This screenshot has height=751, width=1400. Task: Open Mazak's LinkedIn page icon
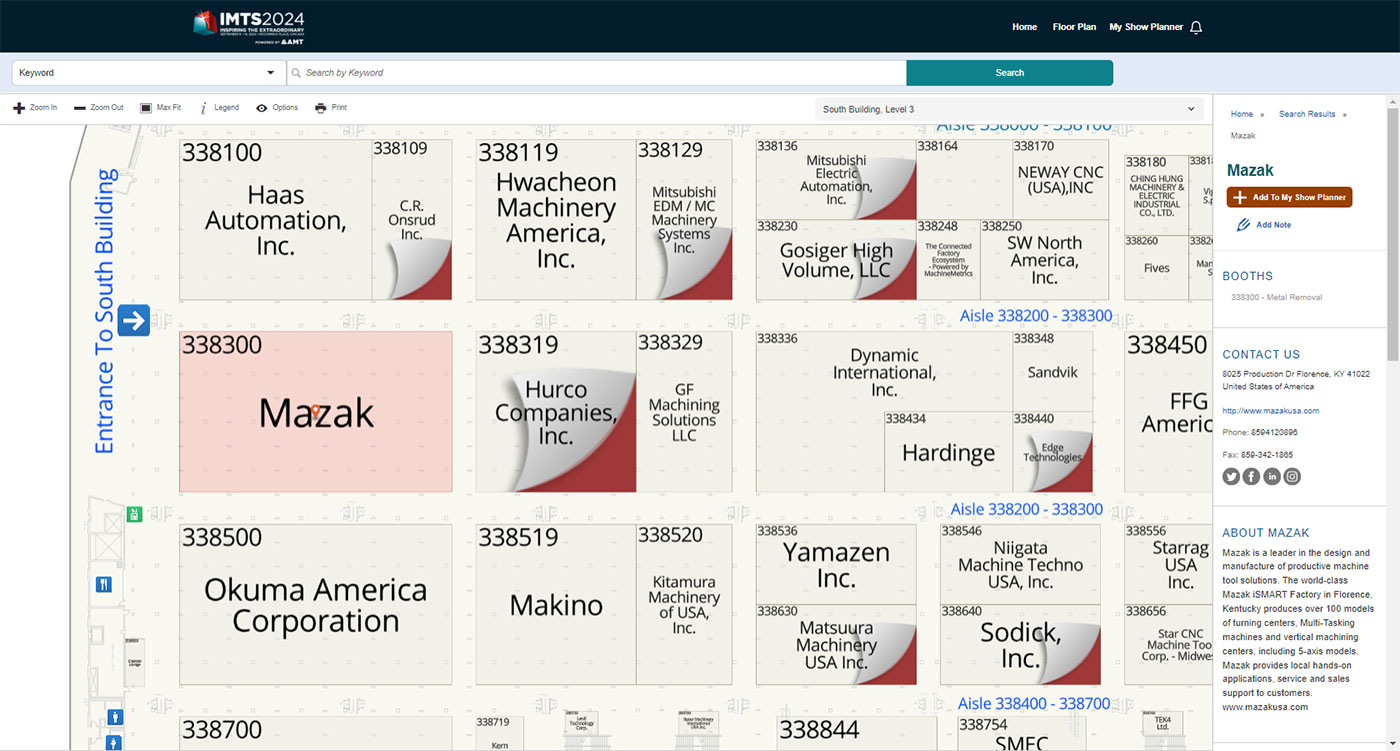(x=1272, y=477)
